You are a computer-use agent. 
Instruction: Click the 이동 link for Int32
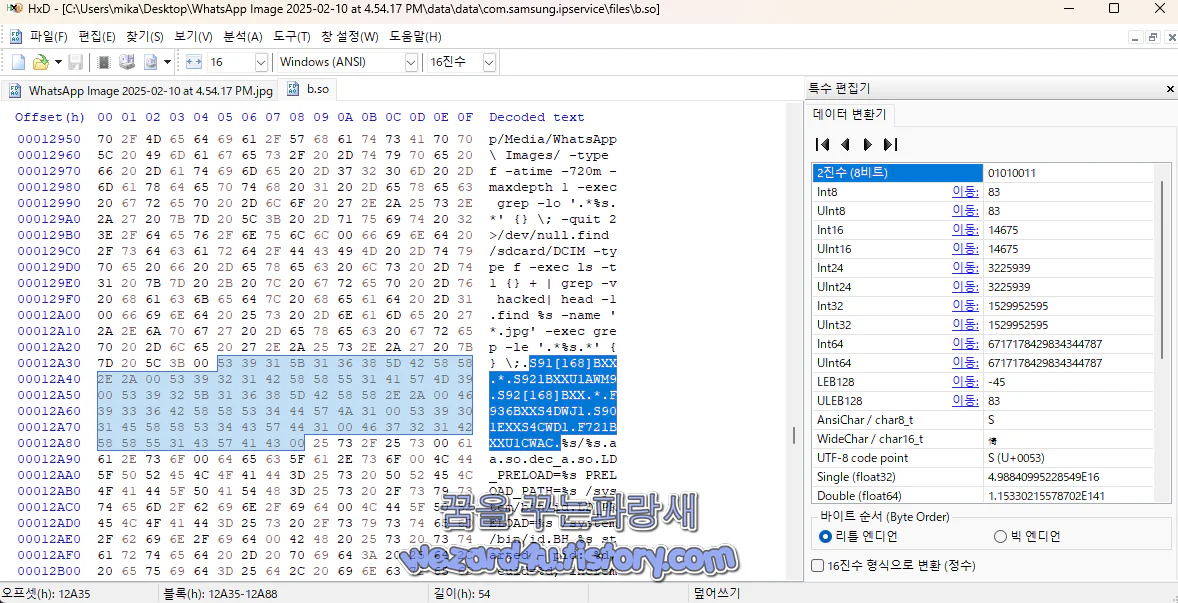tap(965, 306)
